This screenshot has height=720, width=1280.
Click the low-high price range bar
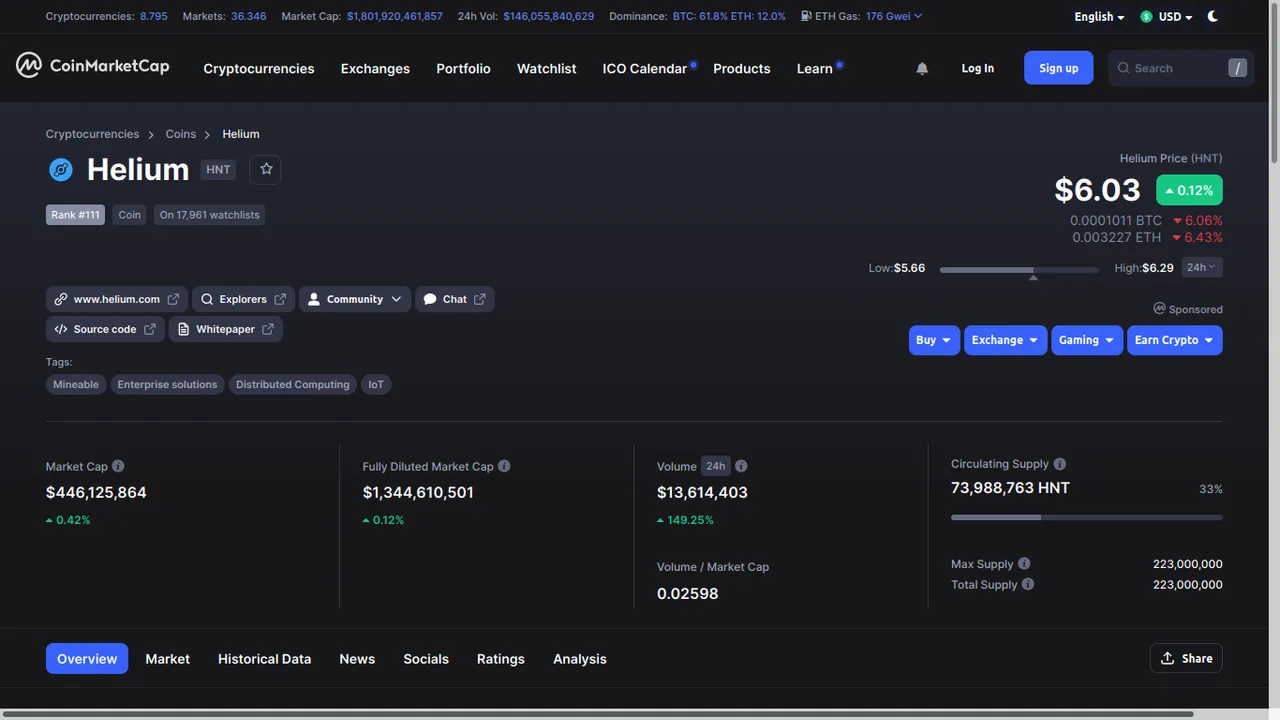click(x=1019, y=270)
